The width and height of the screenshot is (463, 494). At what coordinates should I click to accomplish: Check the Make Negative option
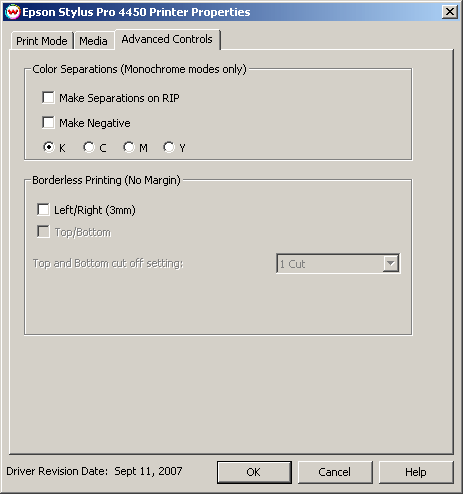(48, 122)
